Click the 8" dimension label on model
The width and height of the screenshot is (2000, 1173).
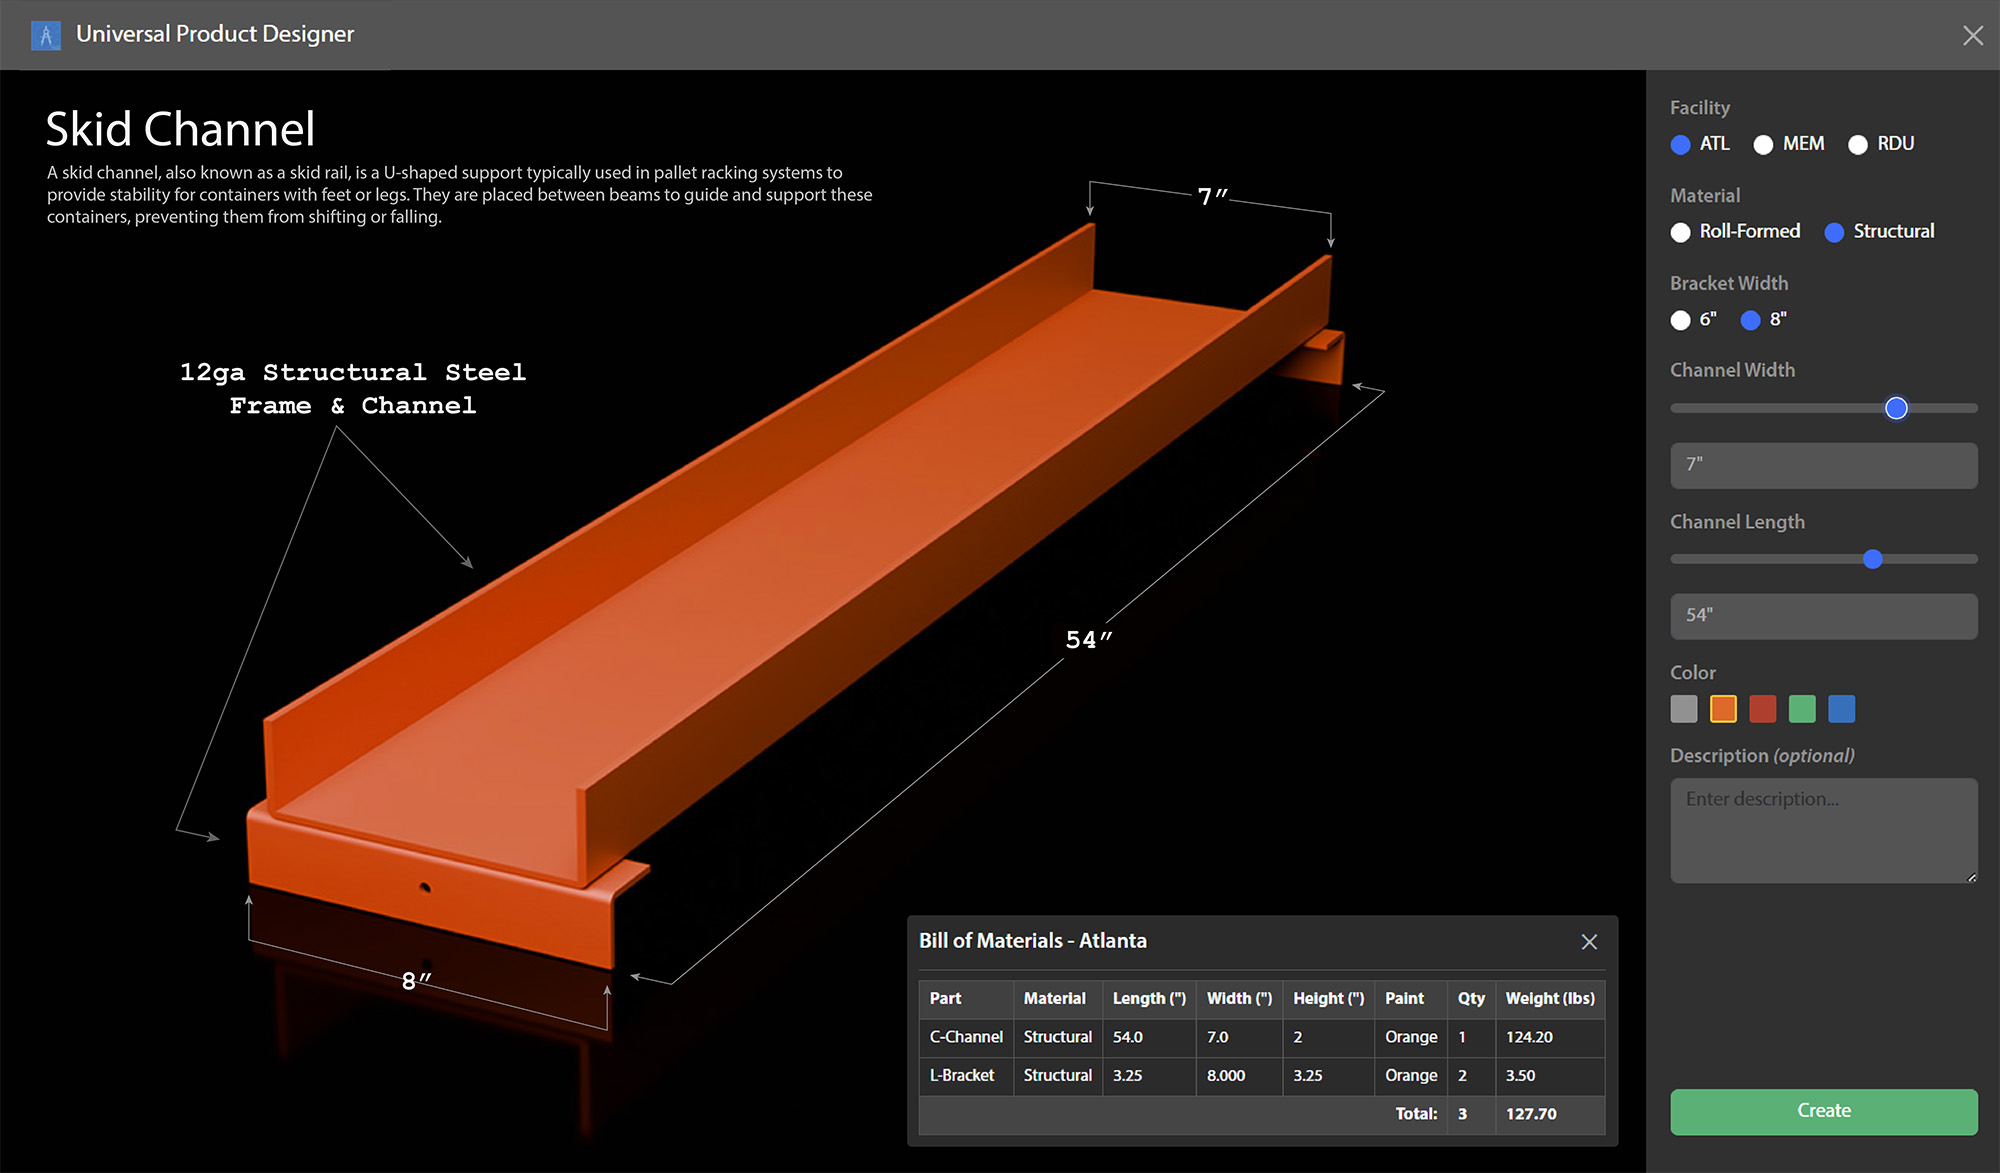click(x=416, y=981)
